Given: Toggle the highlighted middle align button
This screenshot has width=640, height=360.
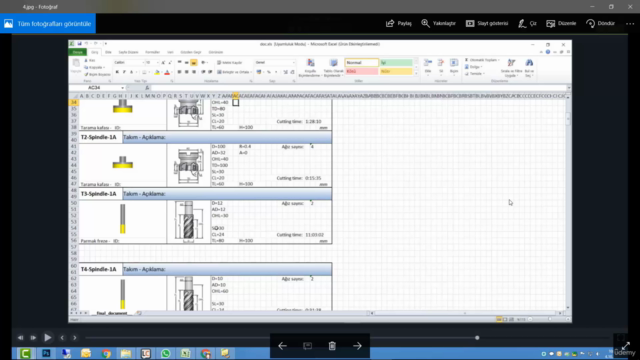Looking at the screenshot, I should click(x=193, y=62).
